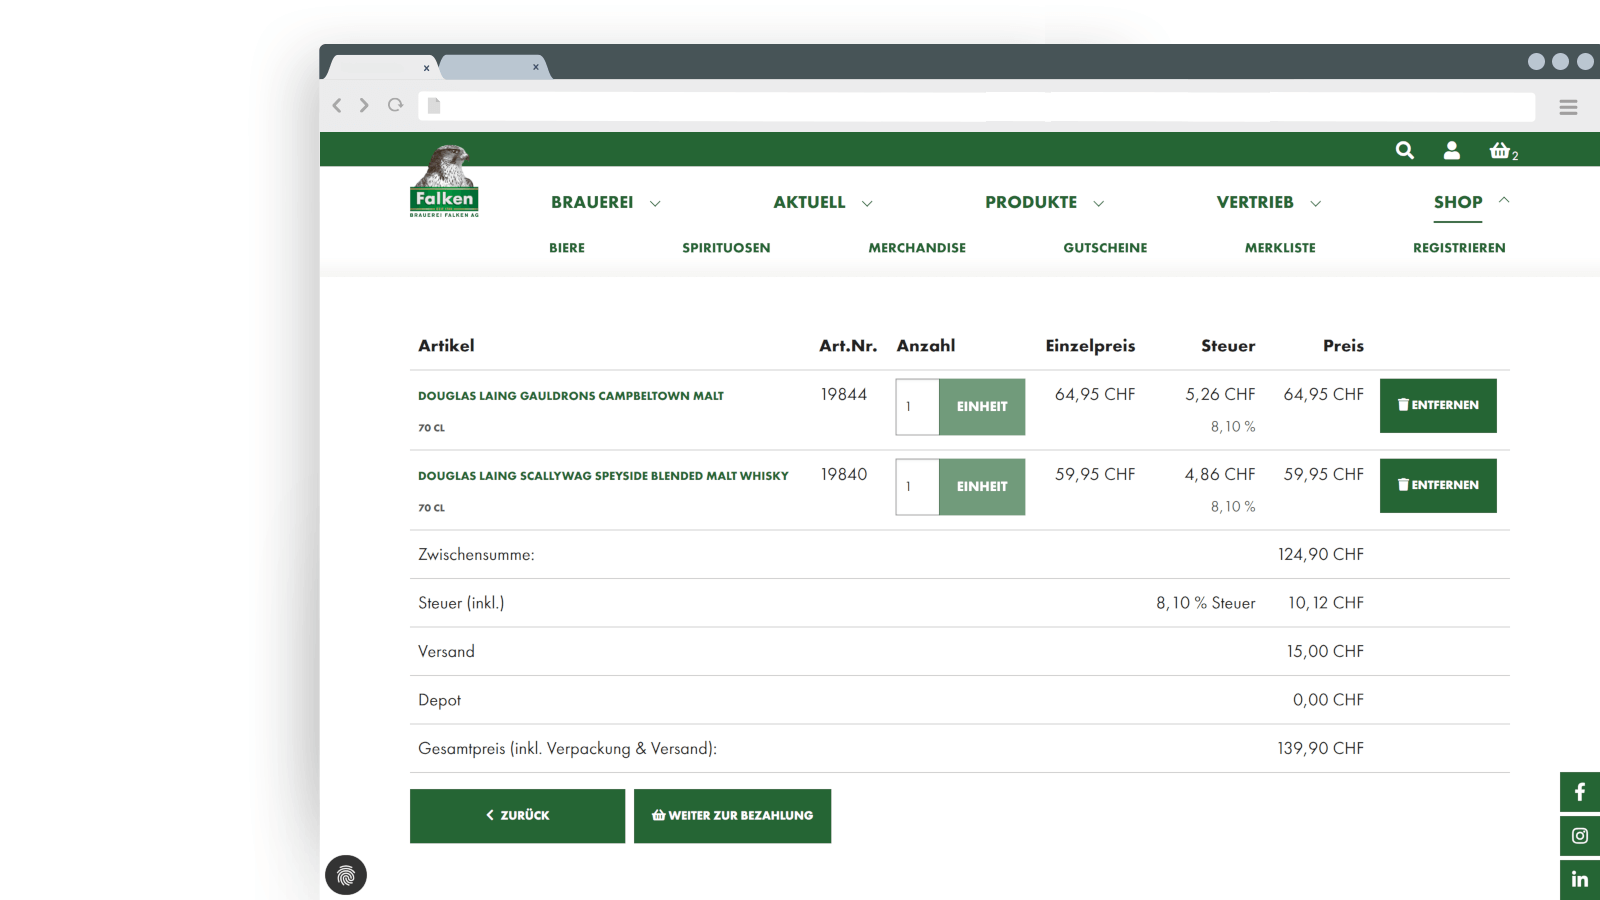The image size is (1600, 900).
Task: Open Falken's LinkedIn page
Action: 1580,880
